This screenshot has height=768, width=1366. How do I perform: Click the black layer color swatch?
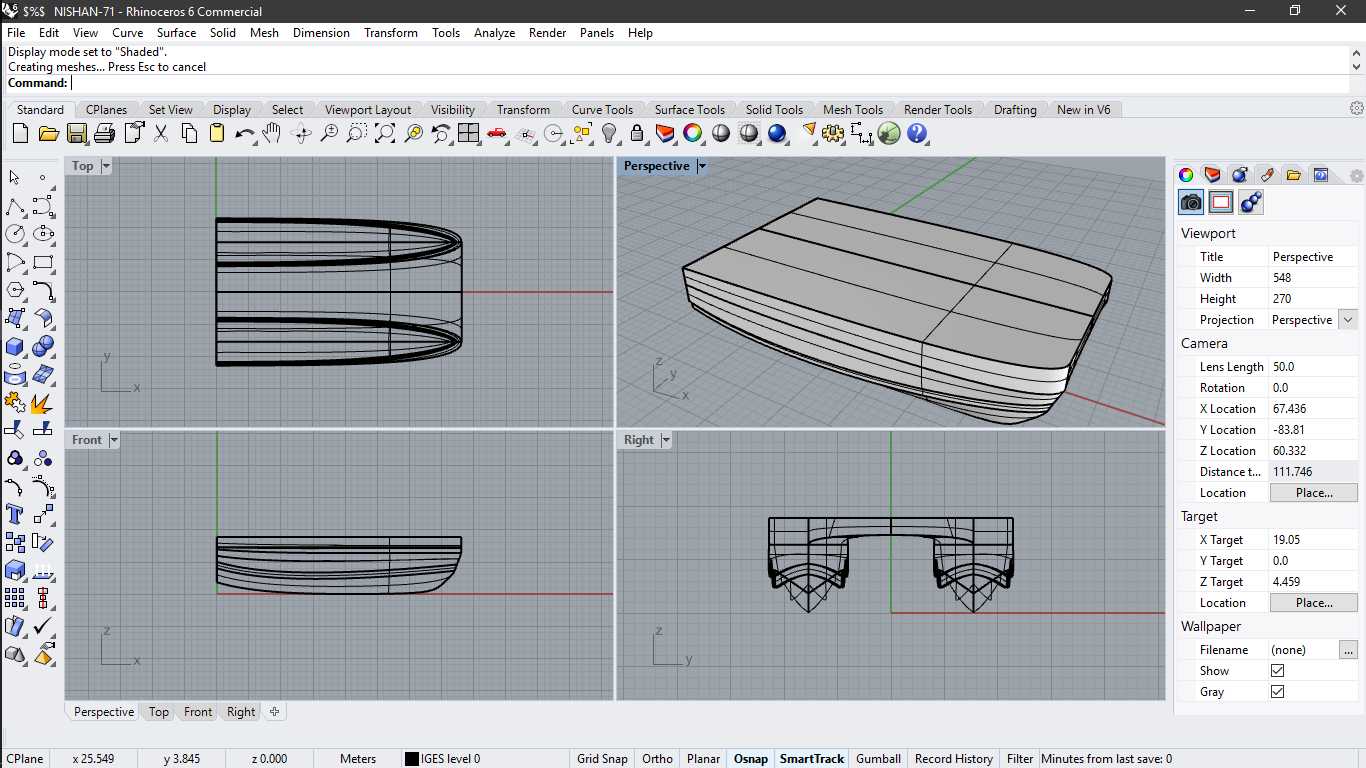click(x=411, y=759)
